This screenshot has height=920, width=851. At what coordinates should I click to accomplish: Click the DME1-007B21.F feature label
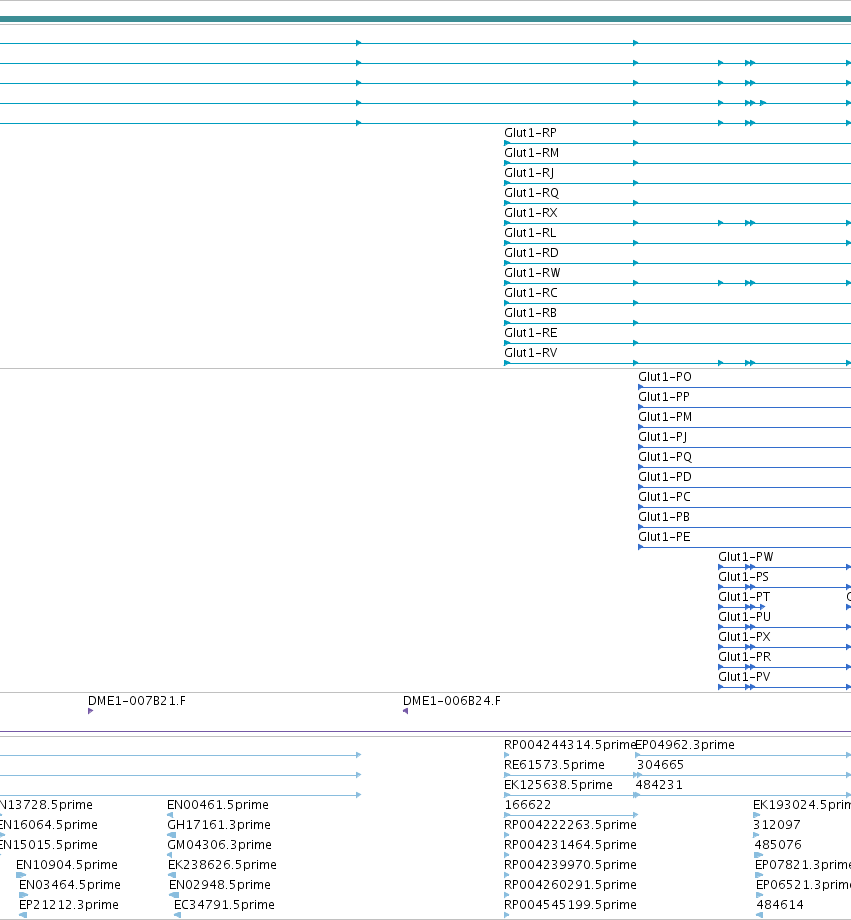137,701
